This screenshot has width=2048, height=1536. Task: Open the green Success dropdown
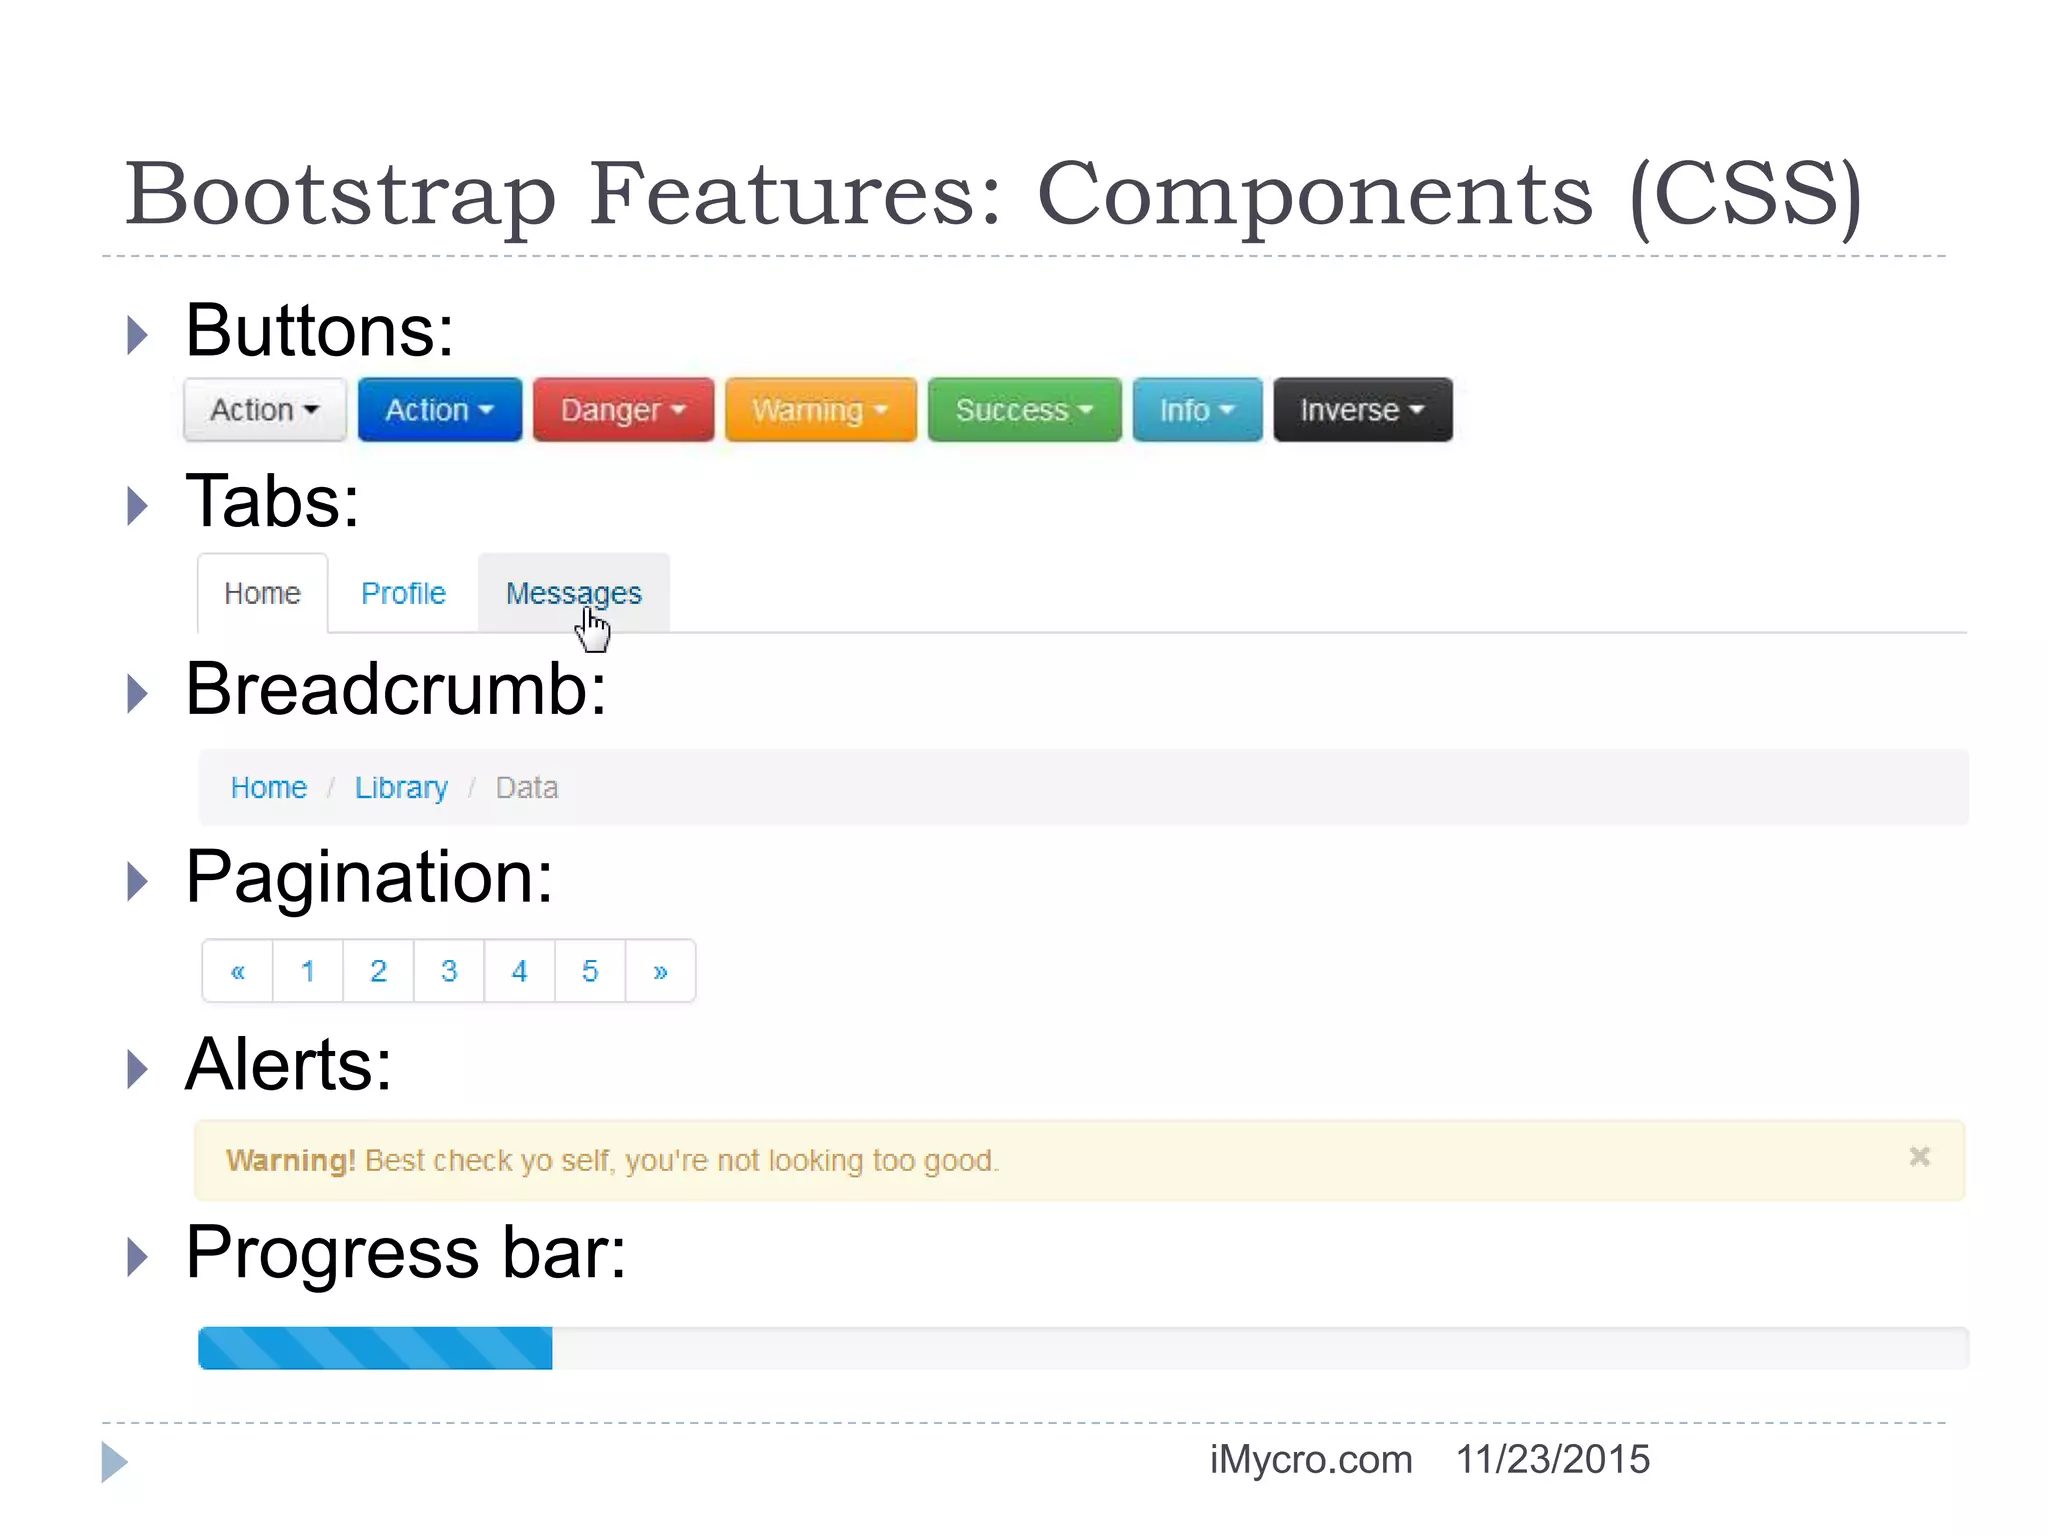(1025, 410)
